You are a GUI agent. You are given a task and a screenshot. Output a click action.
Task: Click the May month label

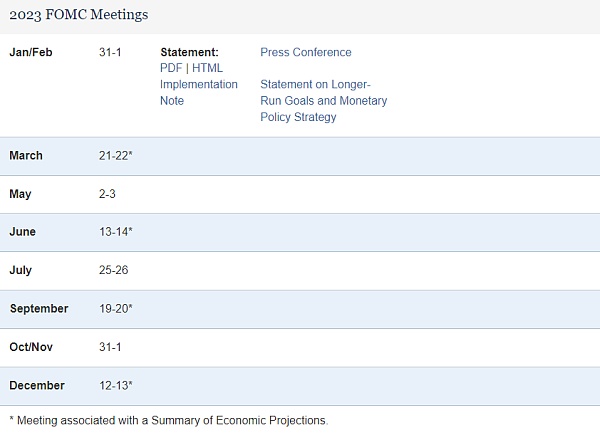pyautogui.click(x=20, y=194)
